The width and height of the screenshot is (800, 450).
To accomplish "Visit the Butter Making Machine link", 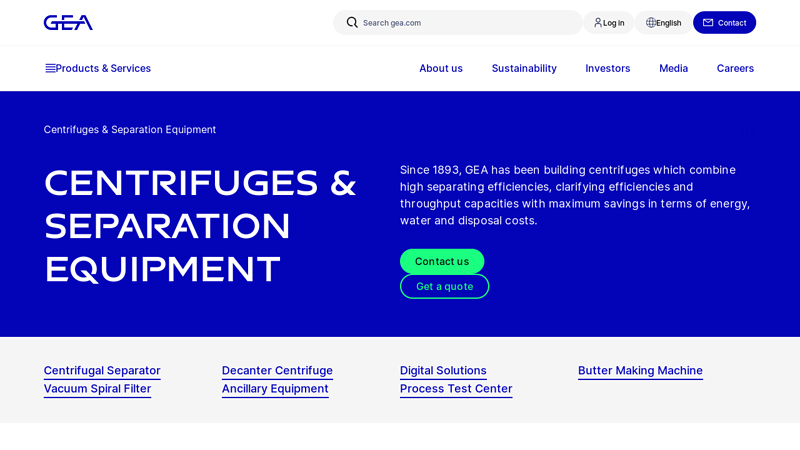I will tap(640, 370).
